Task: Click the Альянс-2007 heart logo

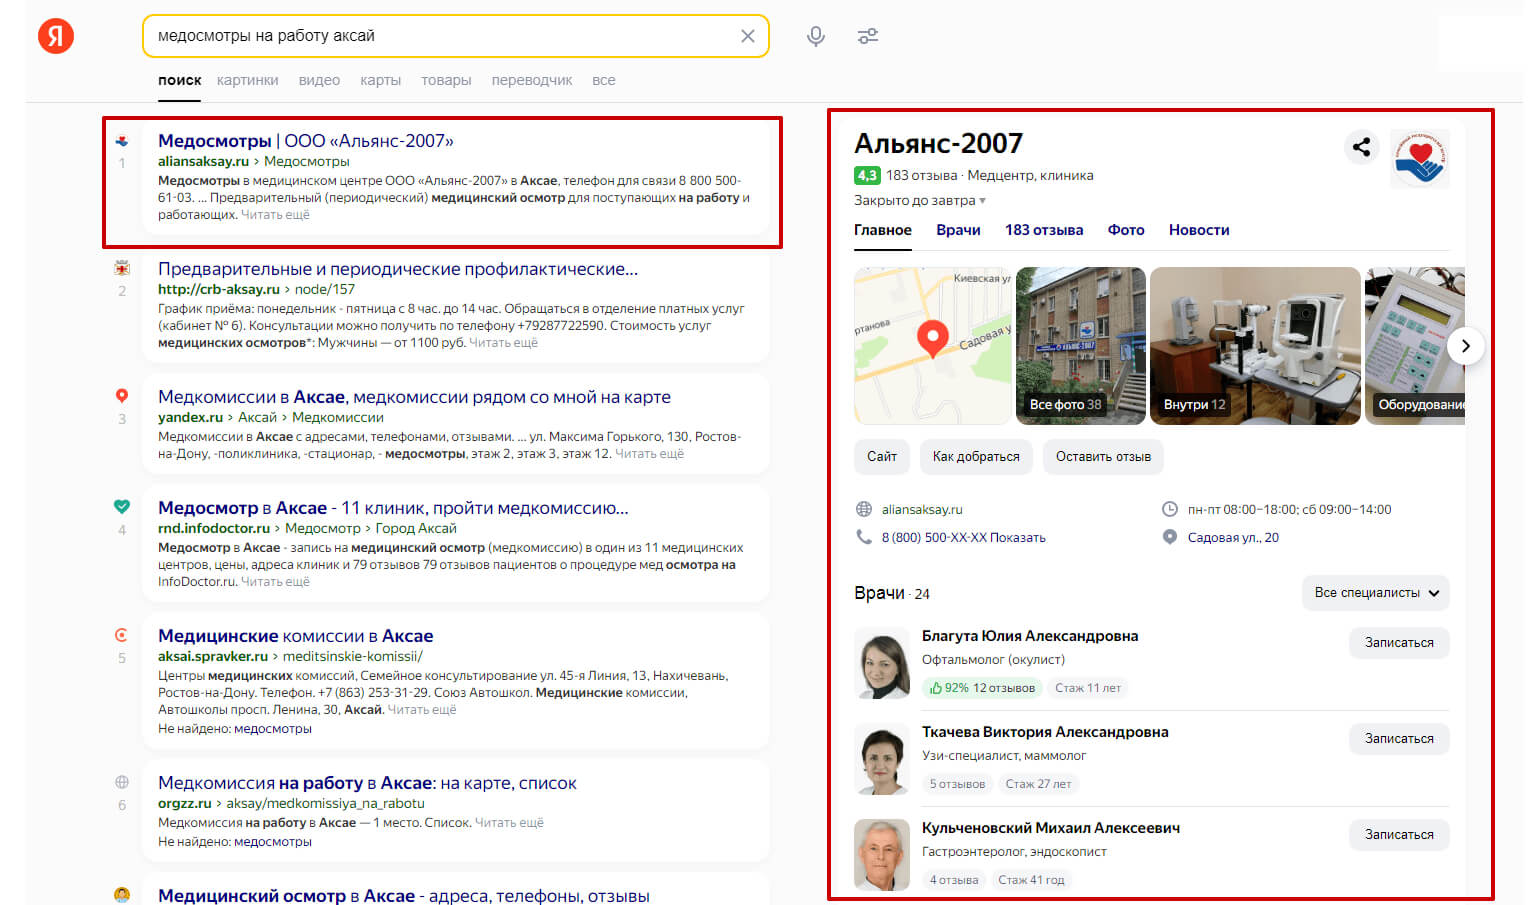Action: coord(1419,158)
